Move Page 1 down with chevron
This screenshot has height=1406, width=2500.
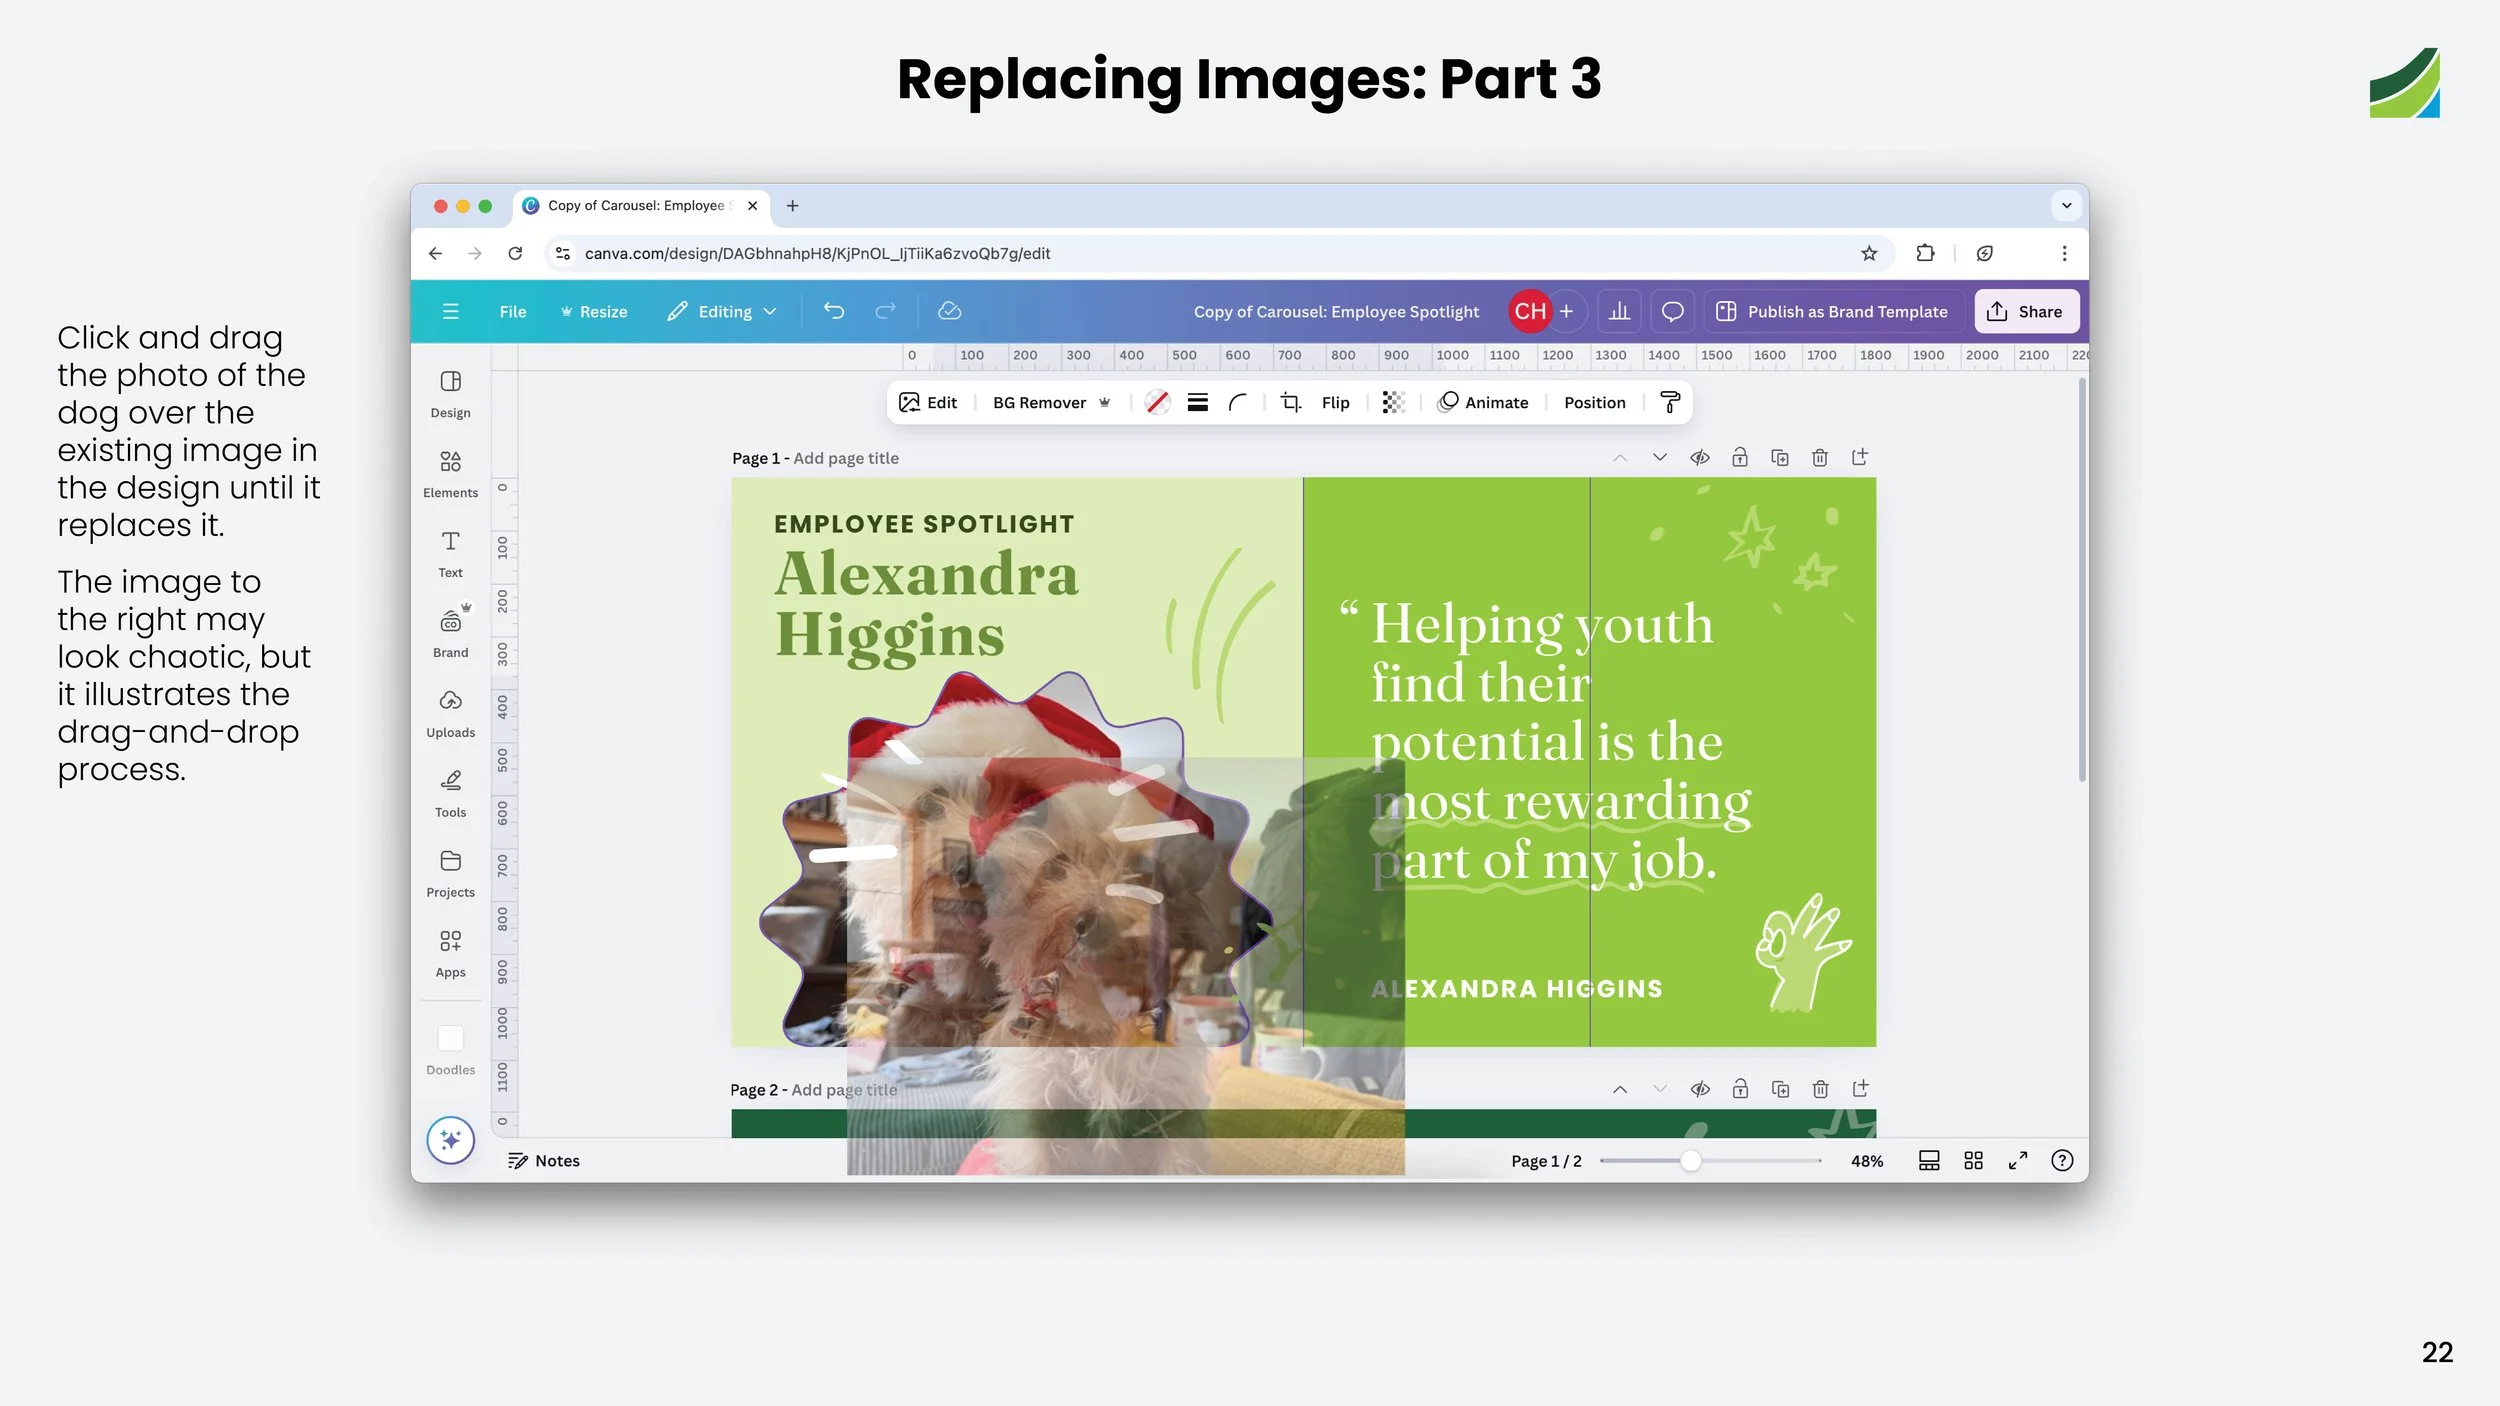tap(1659, 458)
